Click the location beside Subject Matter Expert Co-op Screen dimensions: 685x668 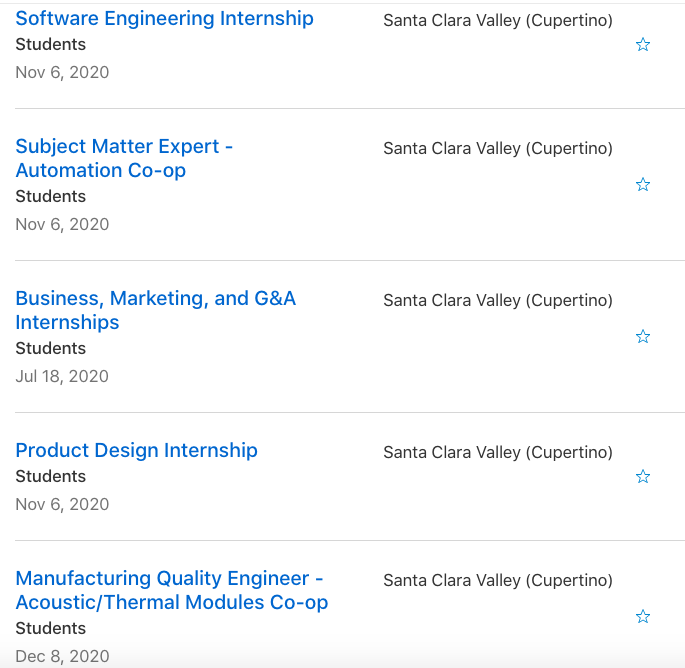tap(497, 148)
